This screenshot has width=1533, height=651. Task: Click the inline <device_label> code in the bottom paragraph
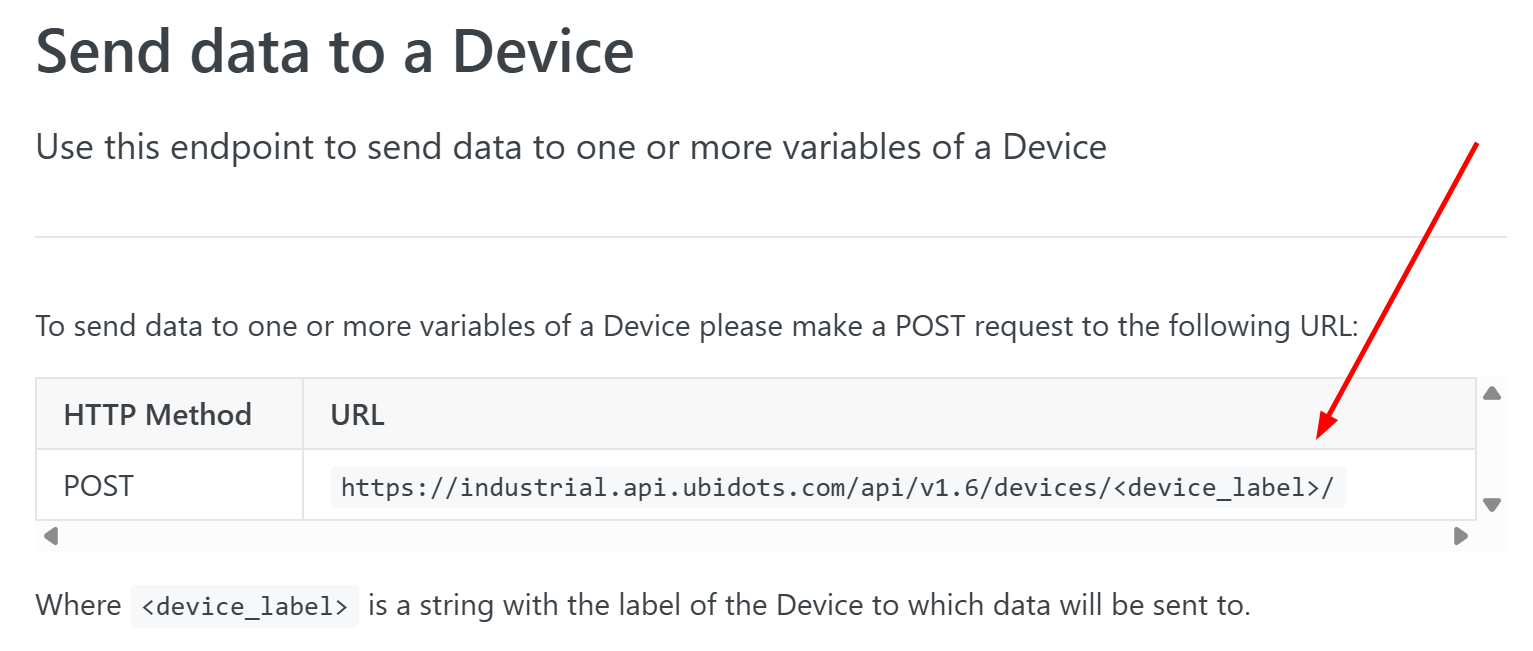(x=244, y=606)
